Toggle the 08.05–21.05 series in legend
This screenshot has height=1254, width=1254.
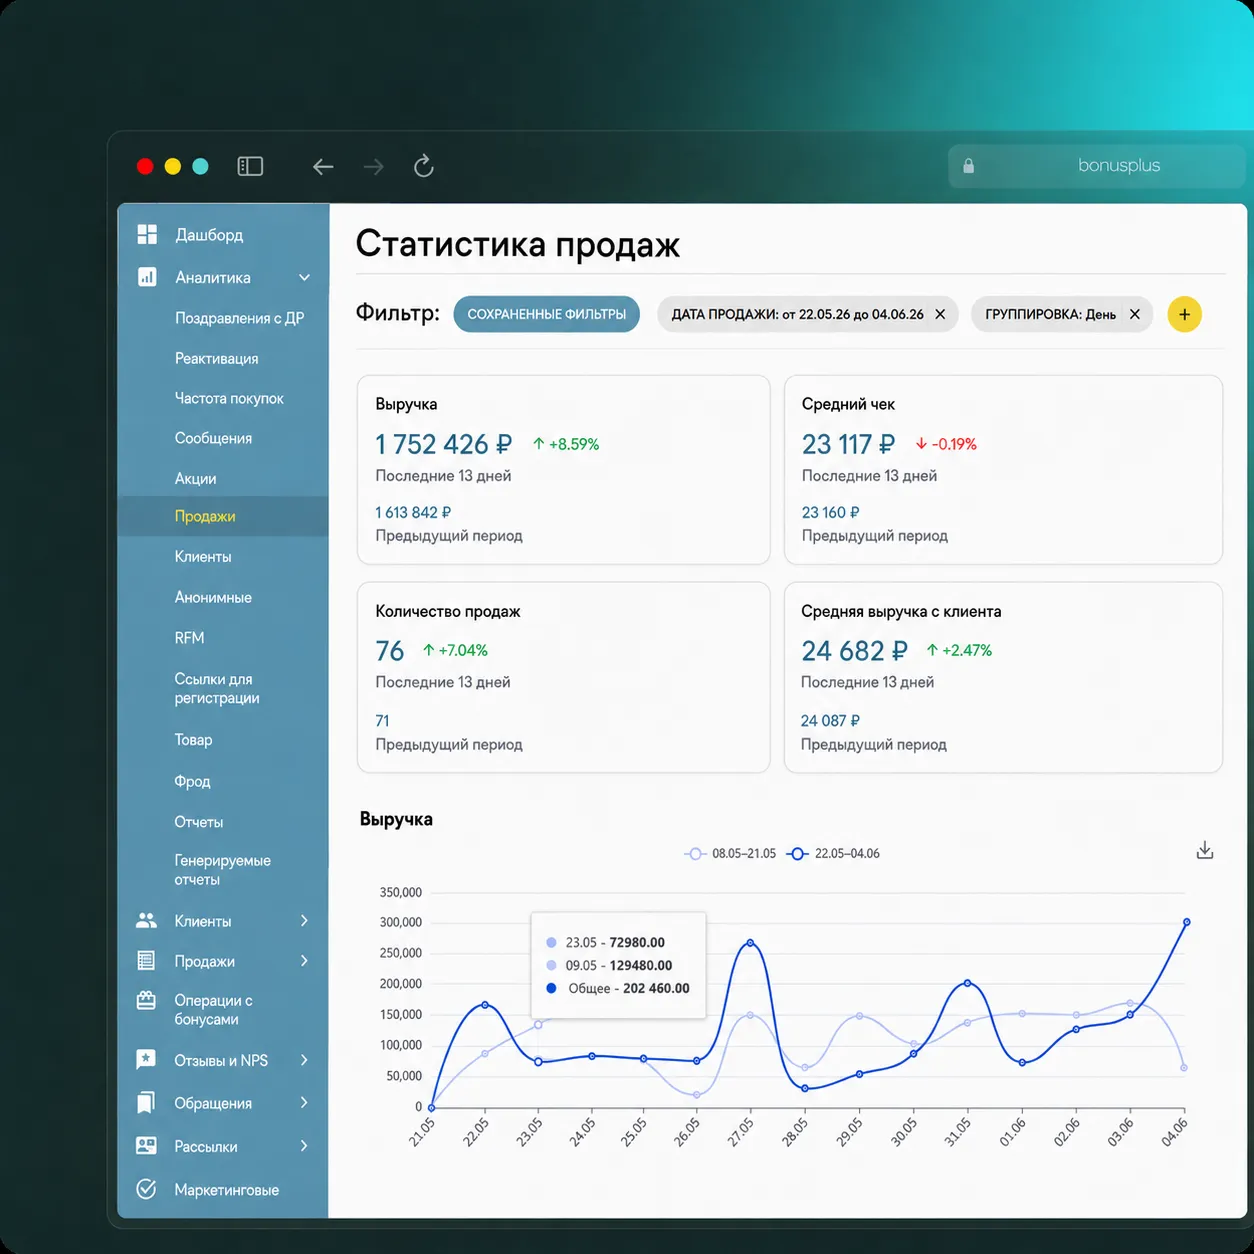[730, 853]
